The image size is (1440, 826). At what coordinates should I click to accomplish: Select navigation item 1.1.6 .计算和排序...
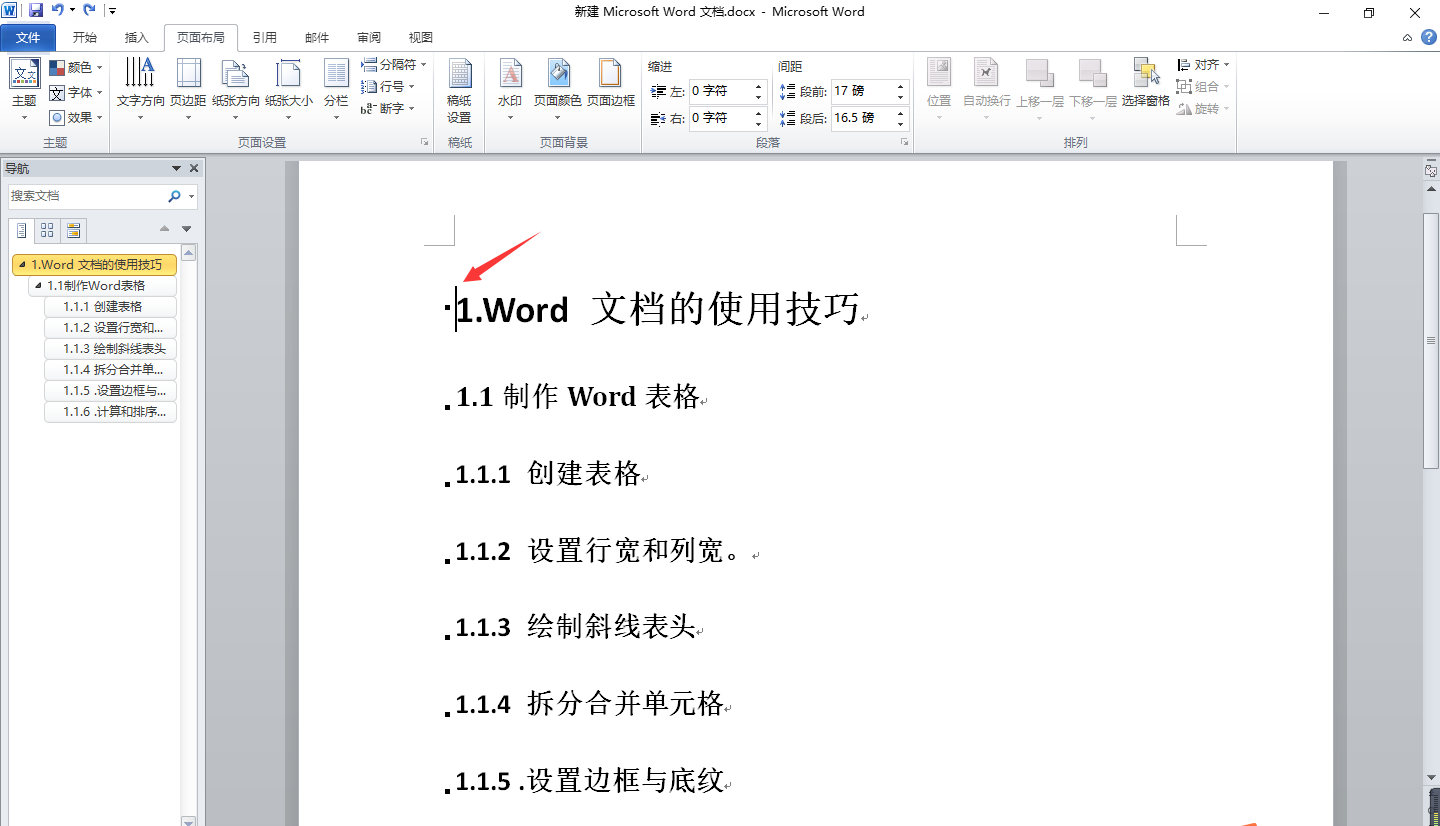[x=111, y=412]
